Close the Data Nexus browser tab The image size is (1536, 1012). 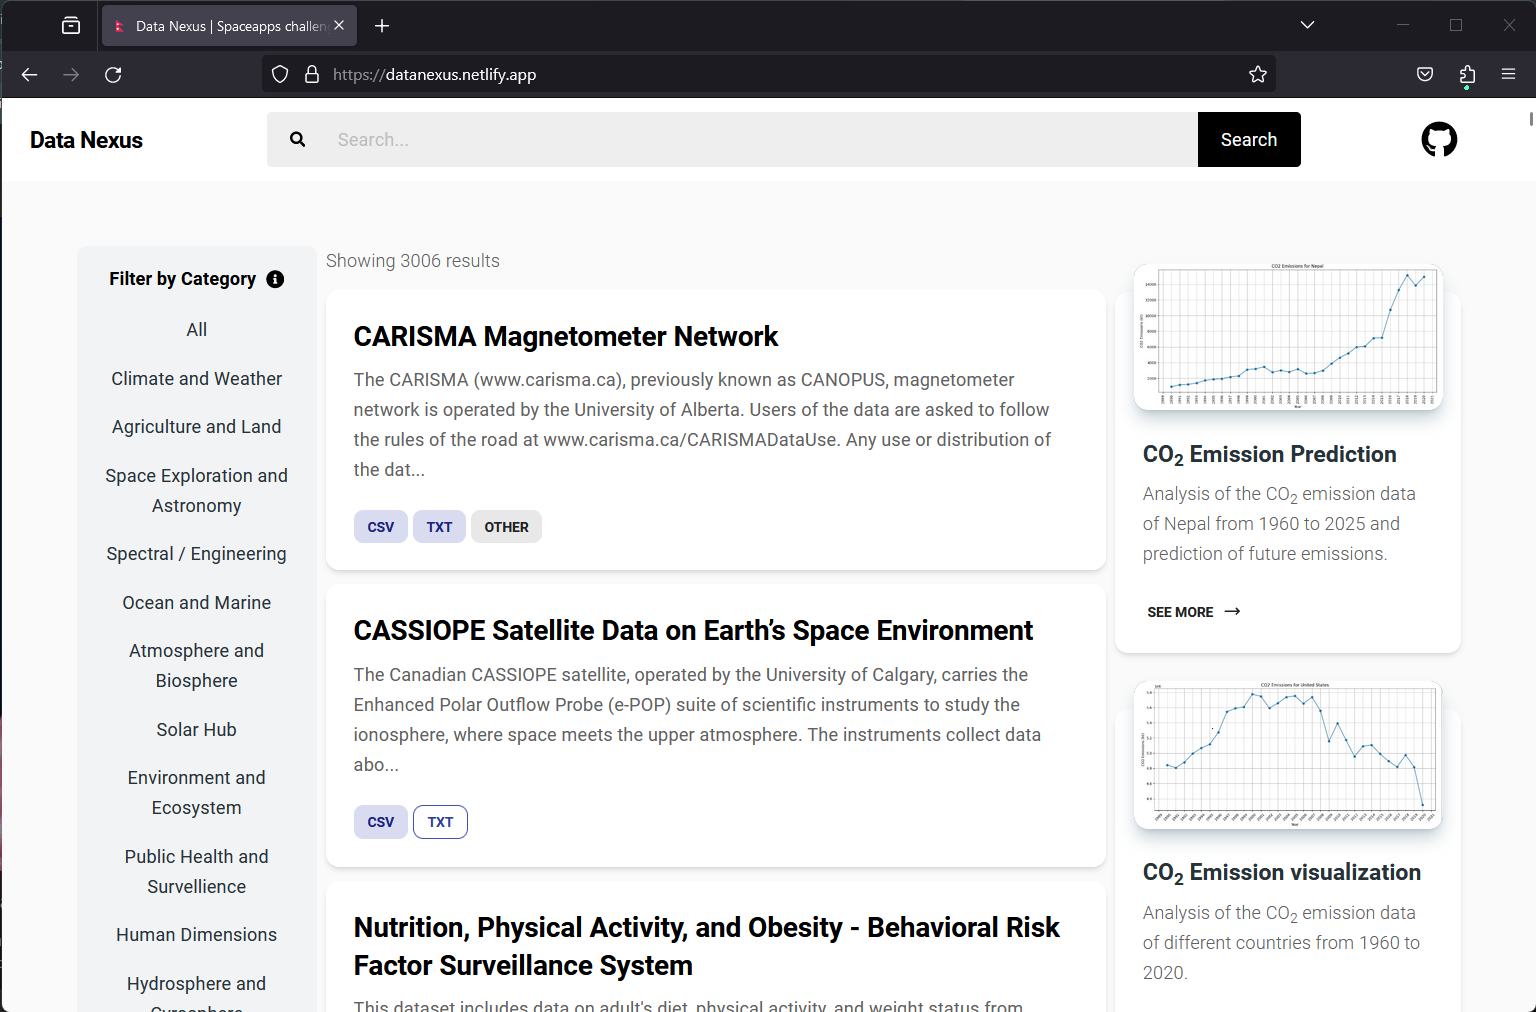coord(339,26)
